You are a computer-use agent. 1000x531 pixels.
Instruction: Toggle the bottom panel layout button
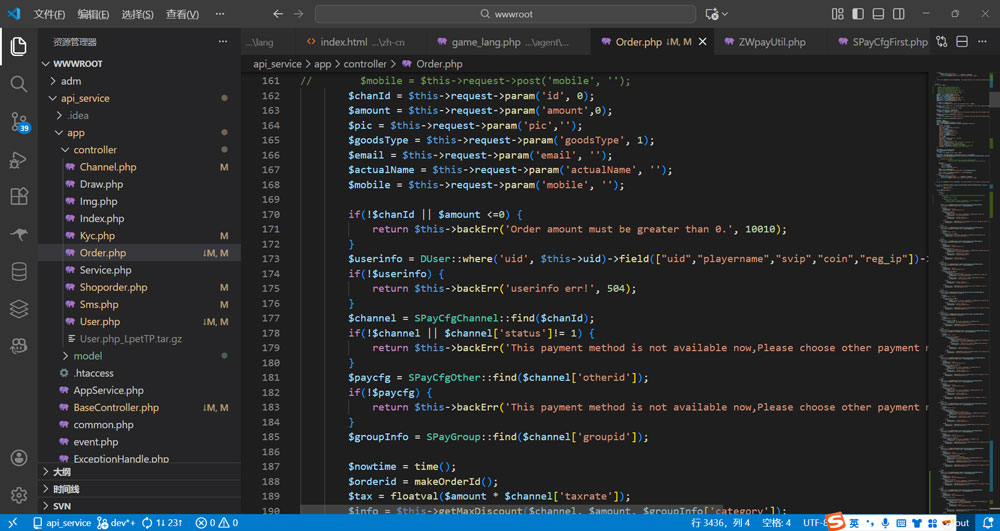click(x=878, y=14)
